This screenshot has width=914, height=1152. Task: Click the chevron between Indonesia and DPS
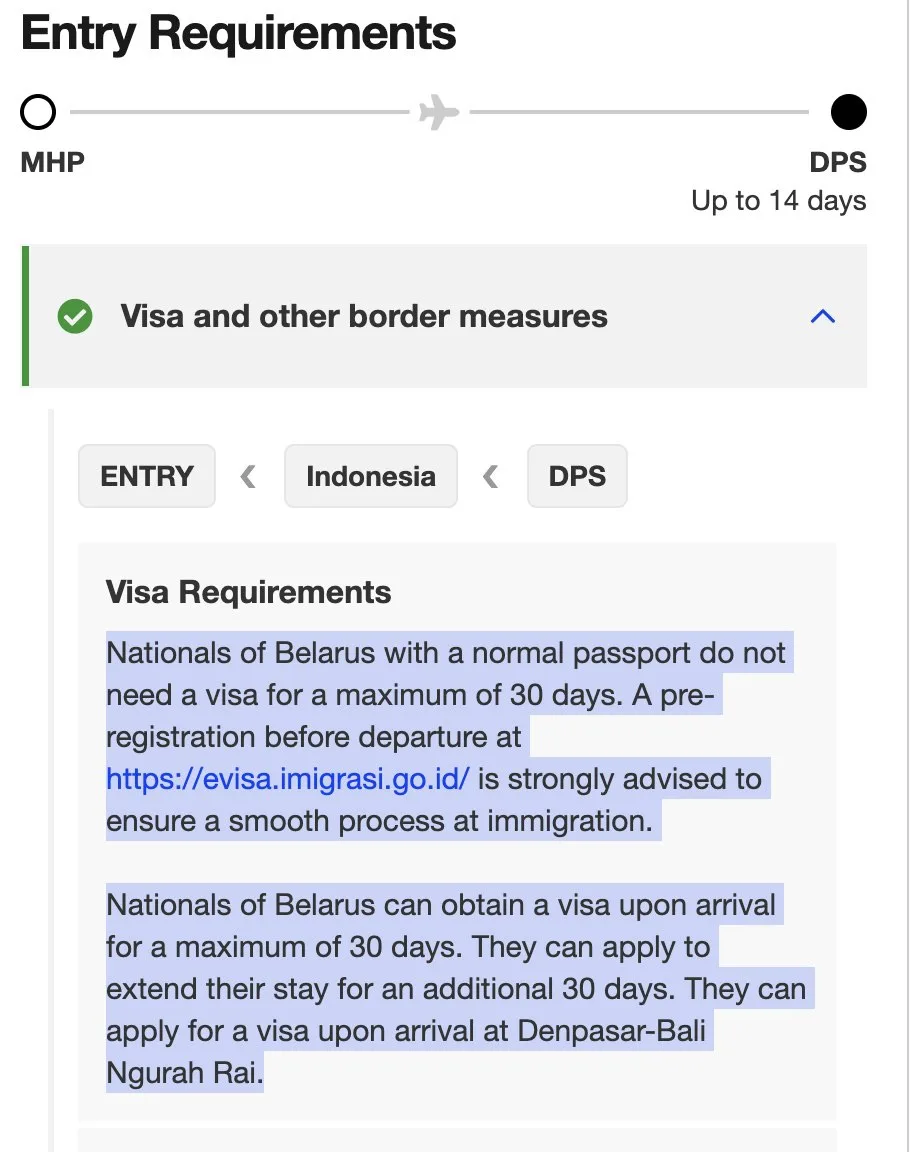point(491,476)
